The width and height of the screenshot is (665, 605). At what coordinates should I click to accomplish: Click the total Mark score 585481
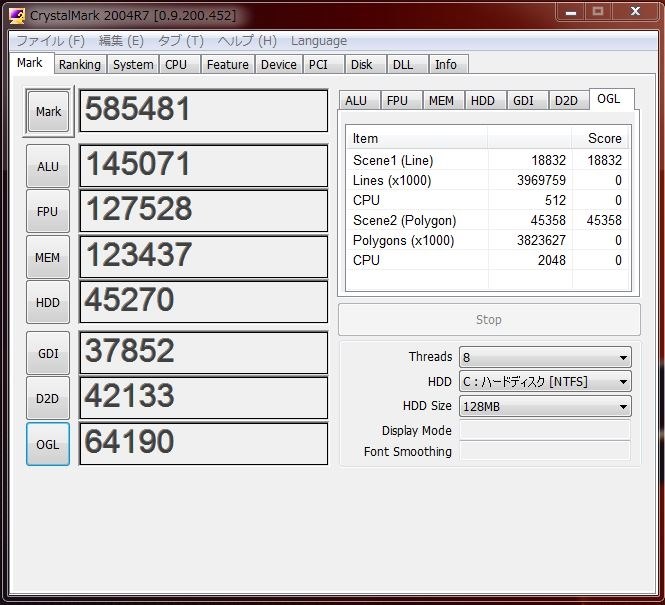pyautogui.click(x=204, y=110)
